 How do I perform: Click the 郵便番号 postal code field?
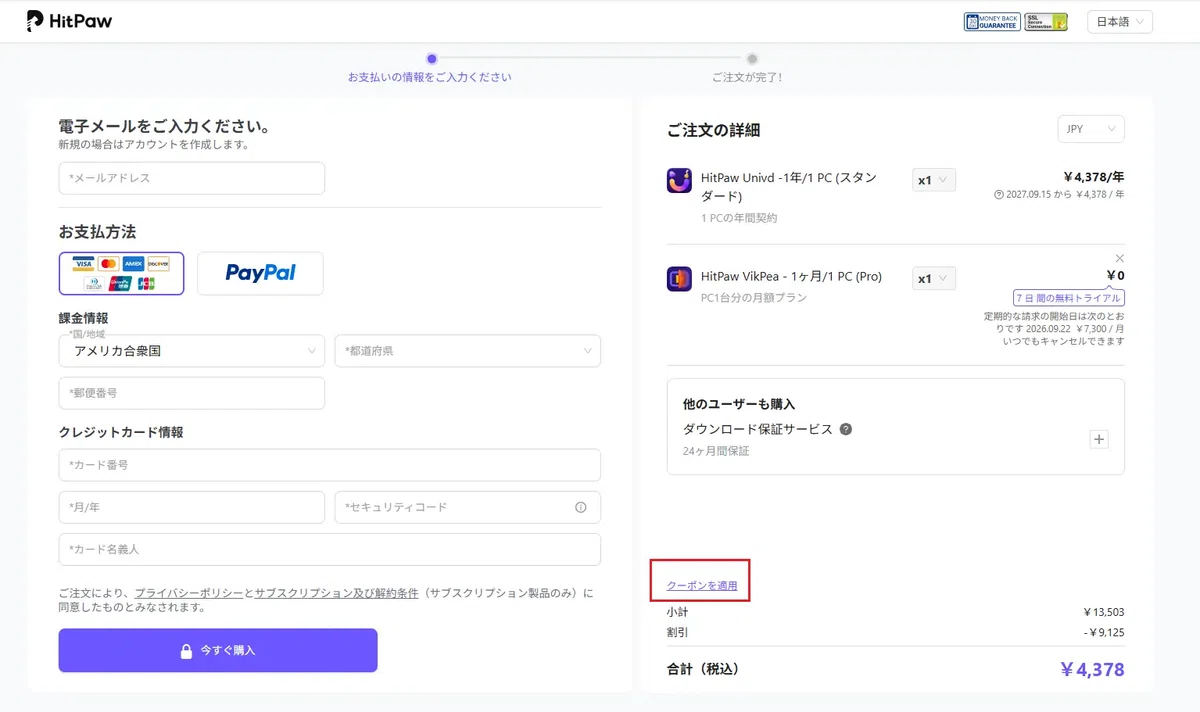(x=192, y=393)
